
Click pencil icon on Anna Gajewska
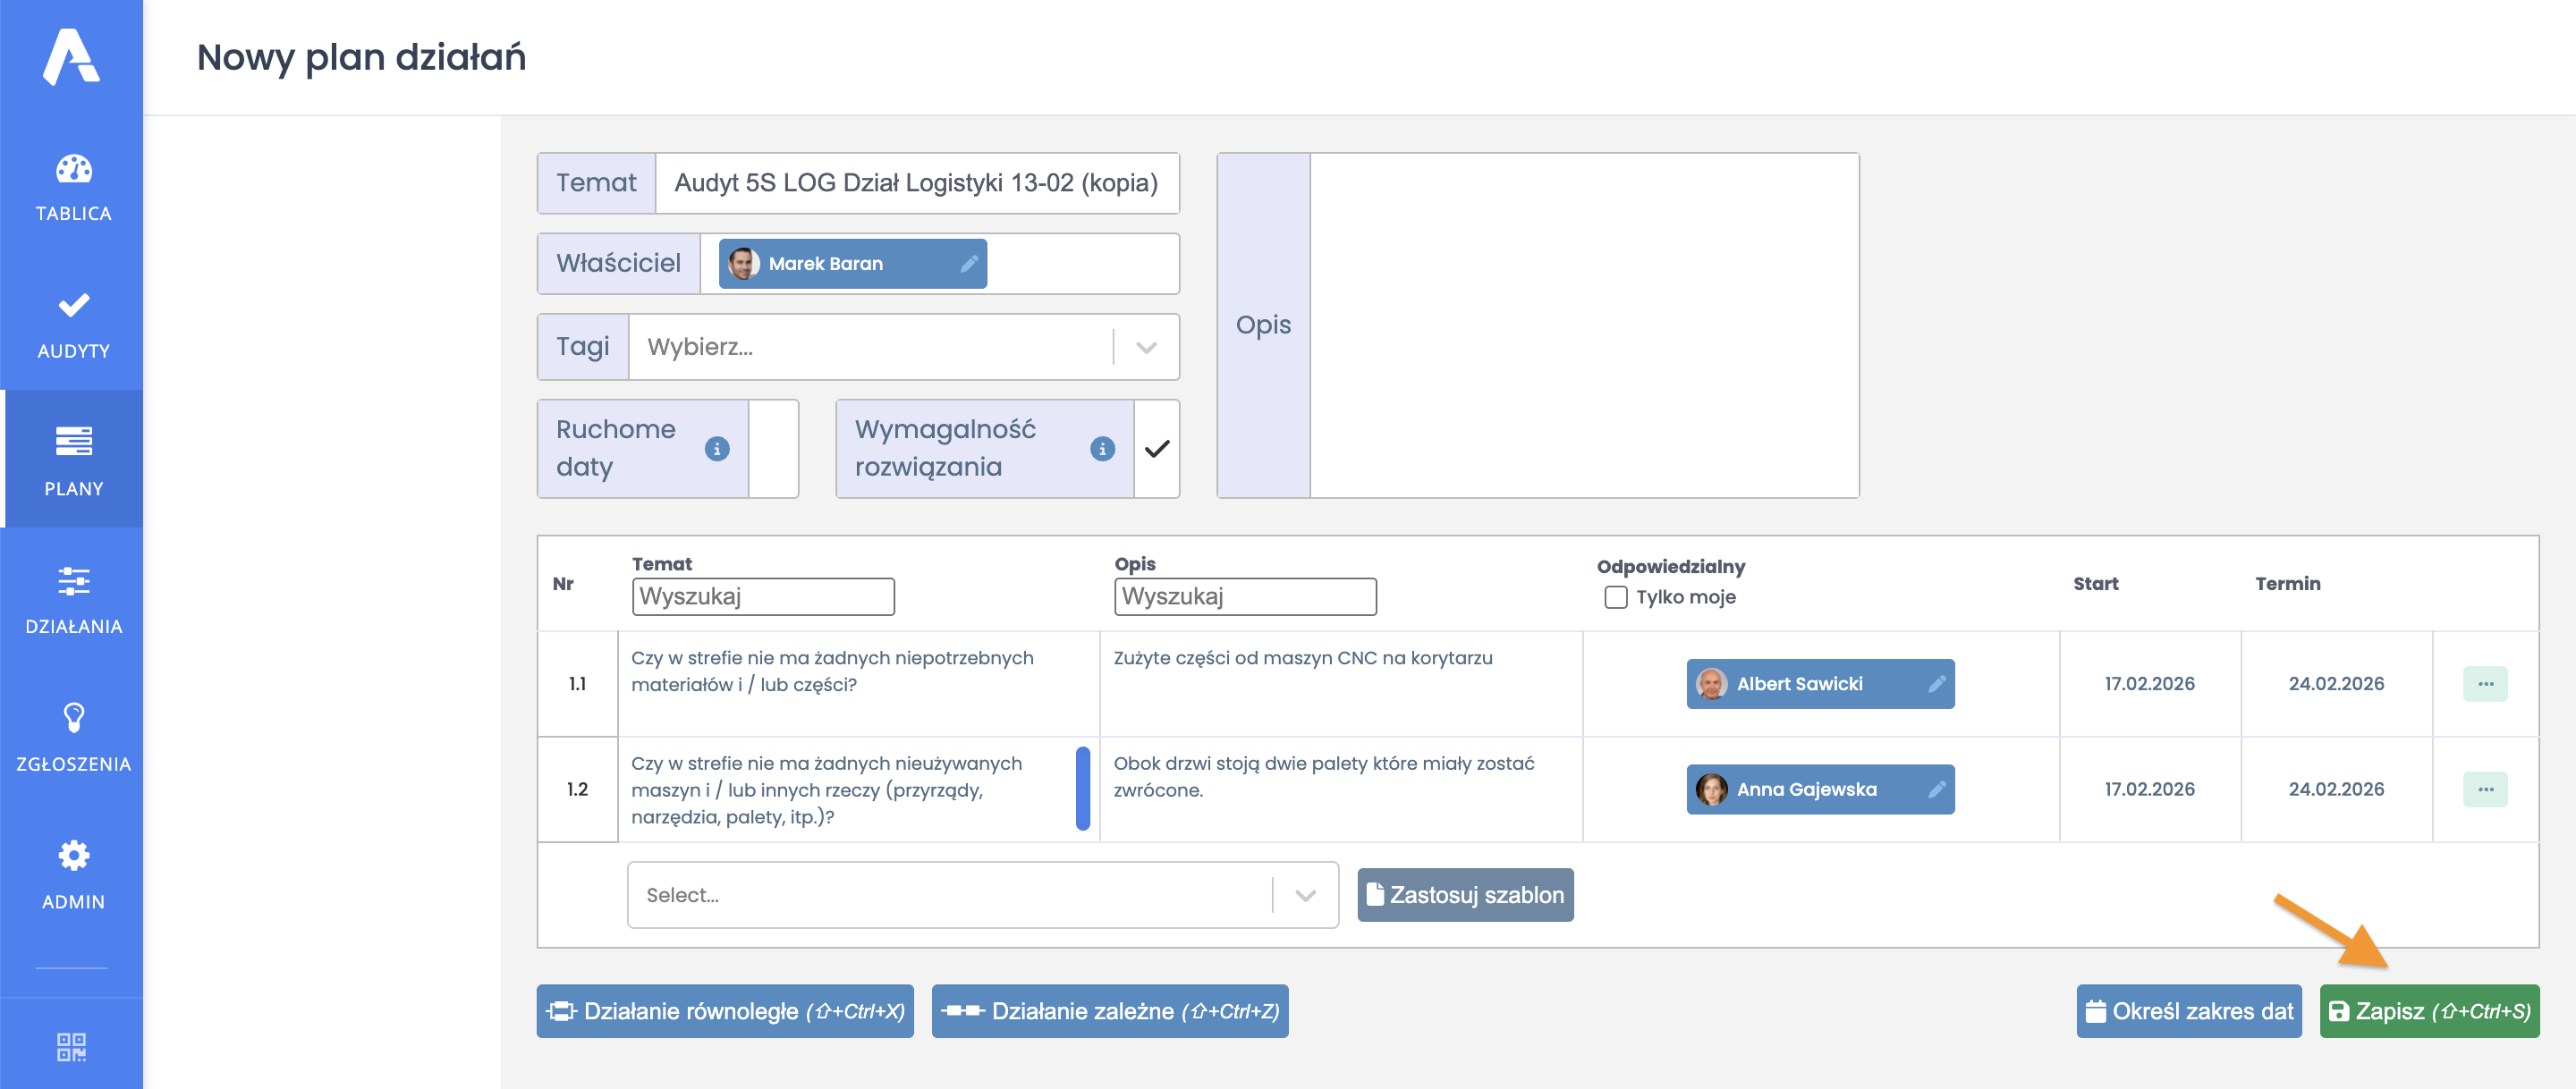click(x=1936, y=789)
